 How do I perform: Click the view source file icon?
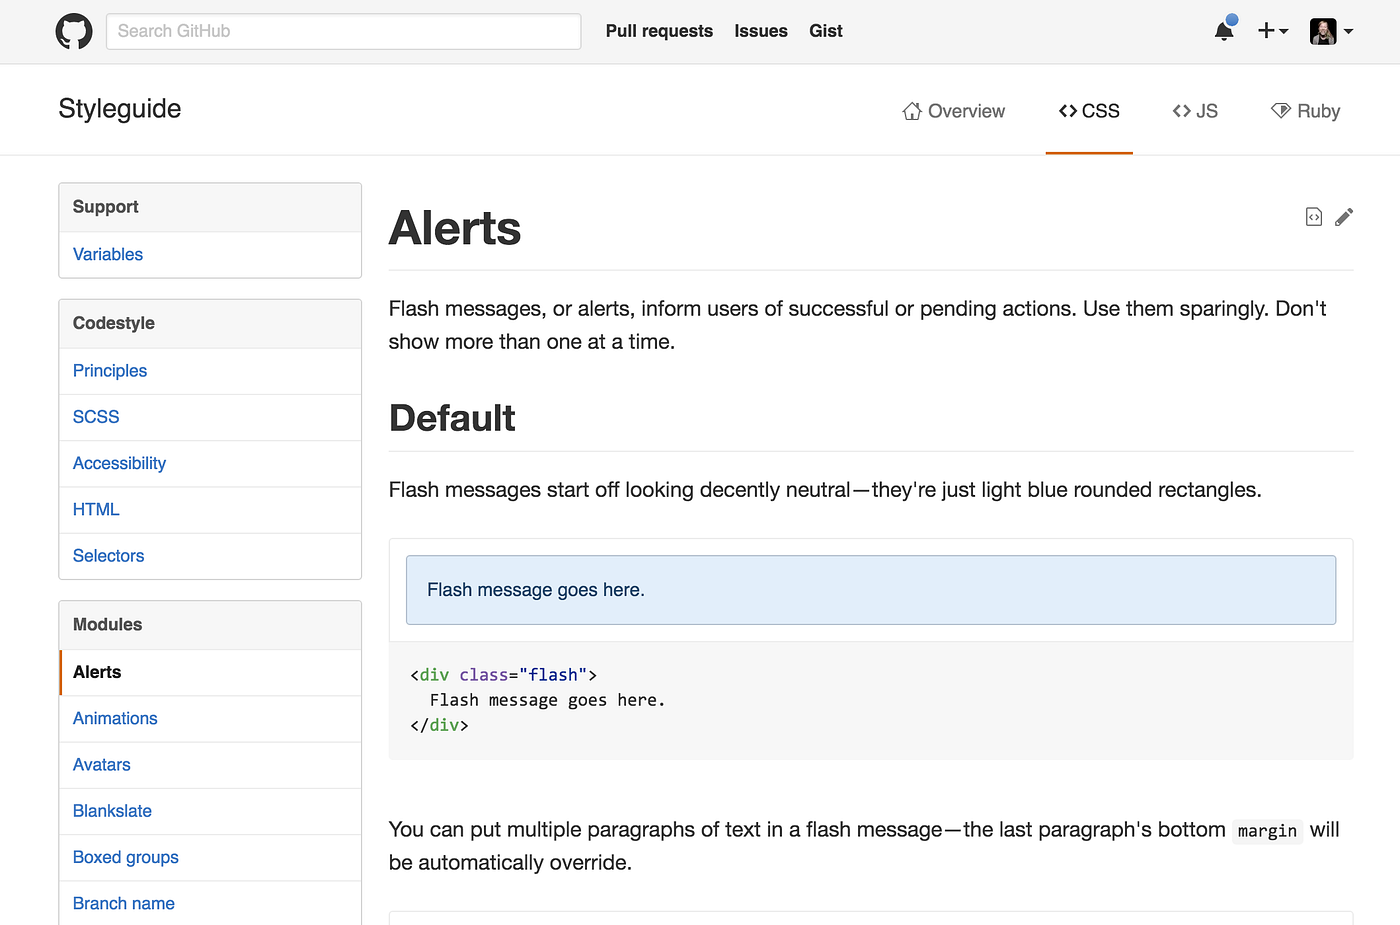1314,217
